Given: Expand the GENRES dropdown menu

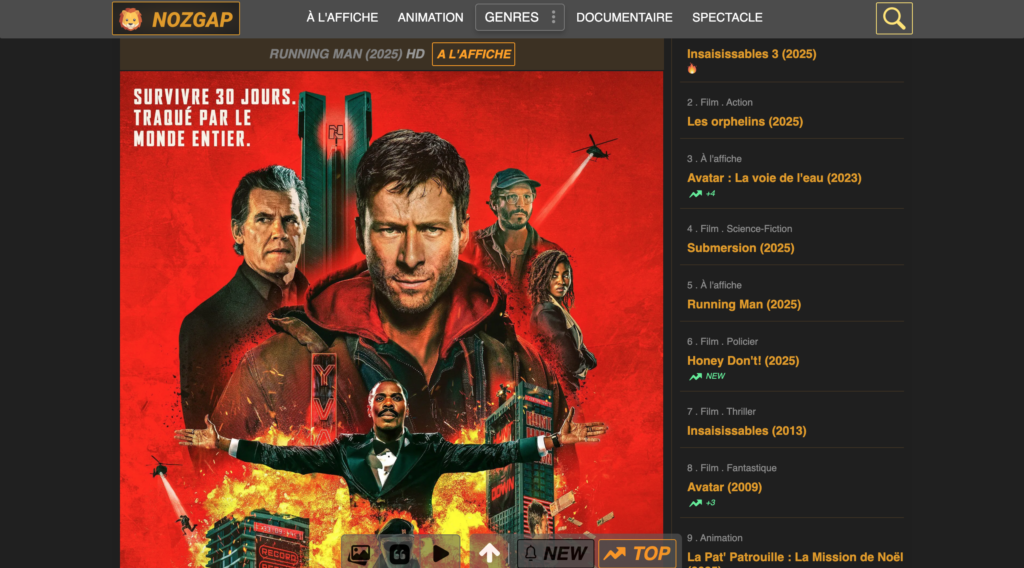Looking at the screenshot, I should pyautogui.click(x=511, y=17).
